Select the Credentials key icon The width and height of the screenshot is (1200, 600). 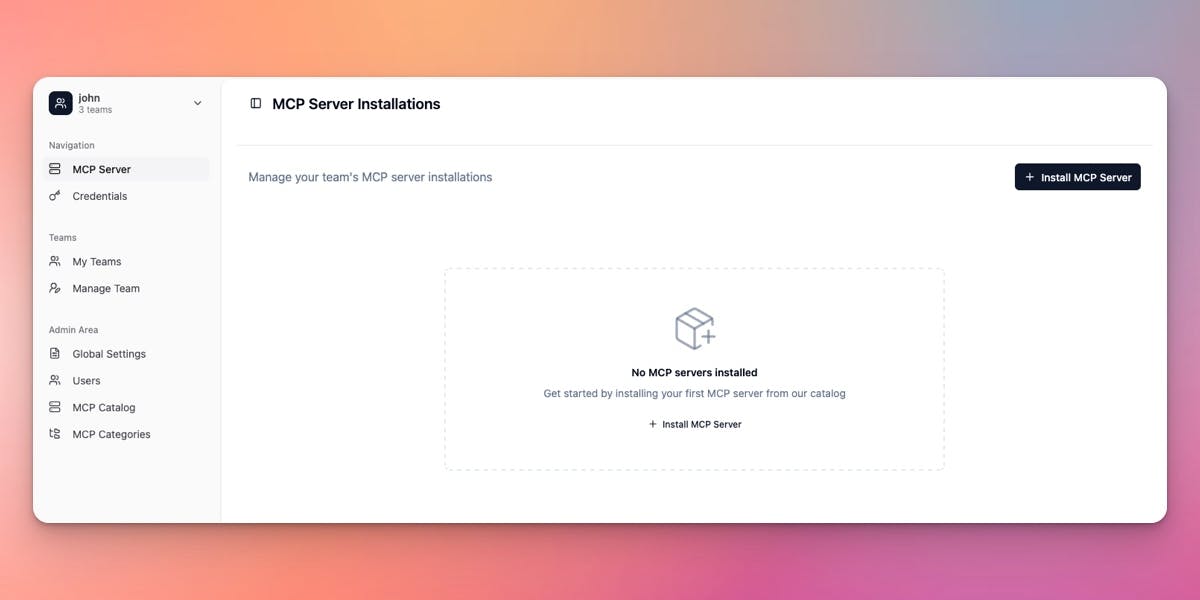54,196
